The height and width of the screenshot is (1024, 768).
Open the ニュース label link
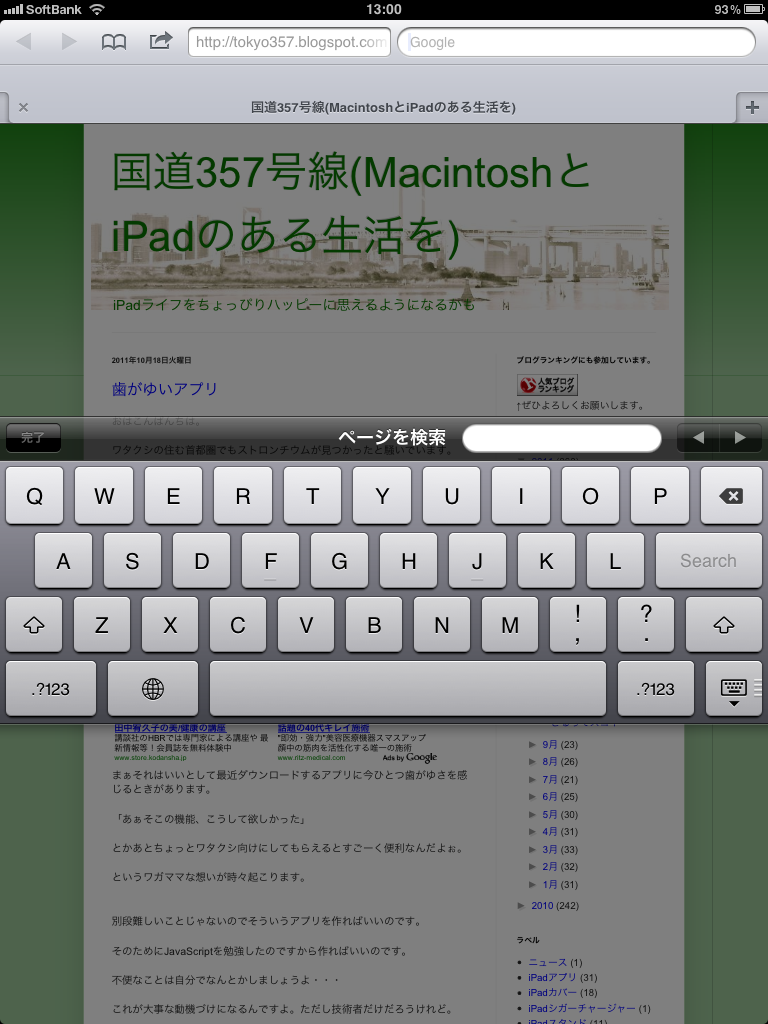click(547, 962)
